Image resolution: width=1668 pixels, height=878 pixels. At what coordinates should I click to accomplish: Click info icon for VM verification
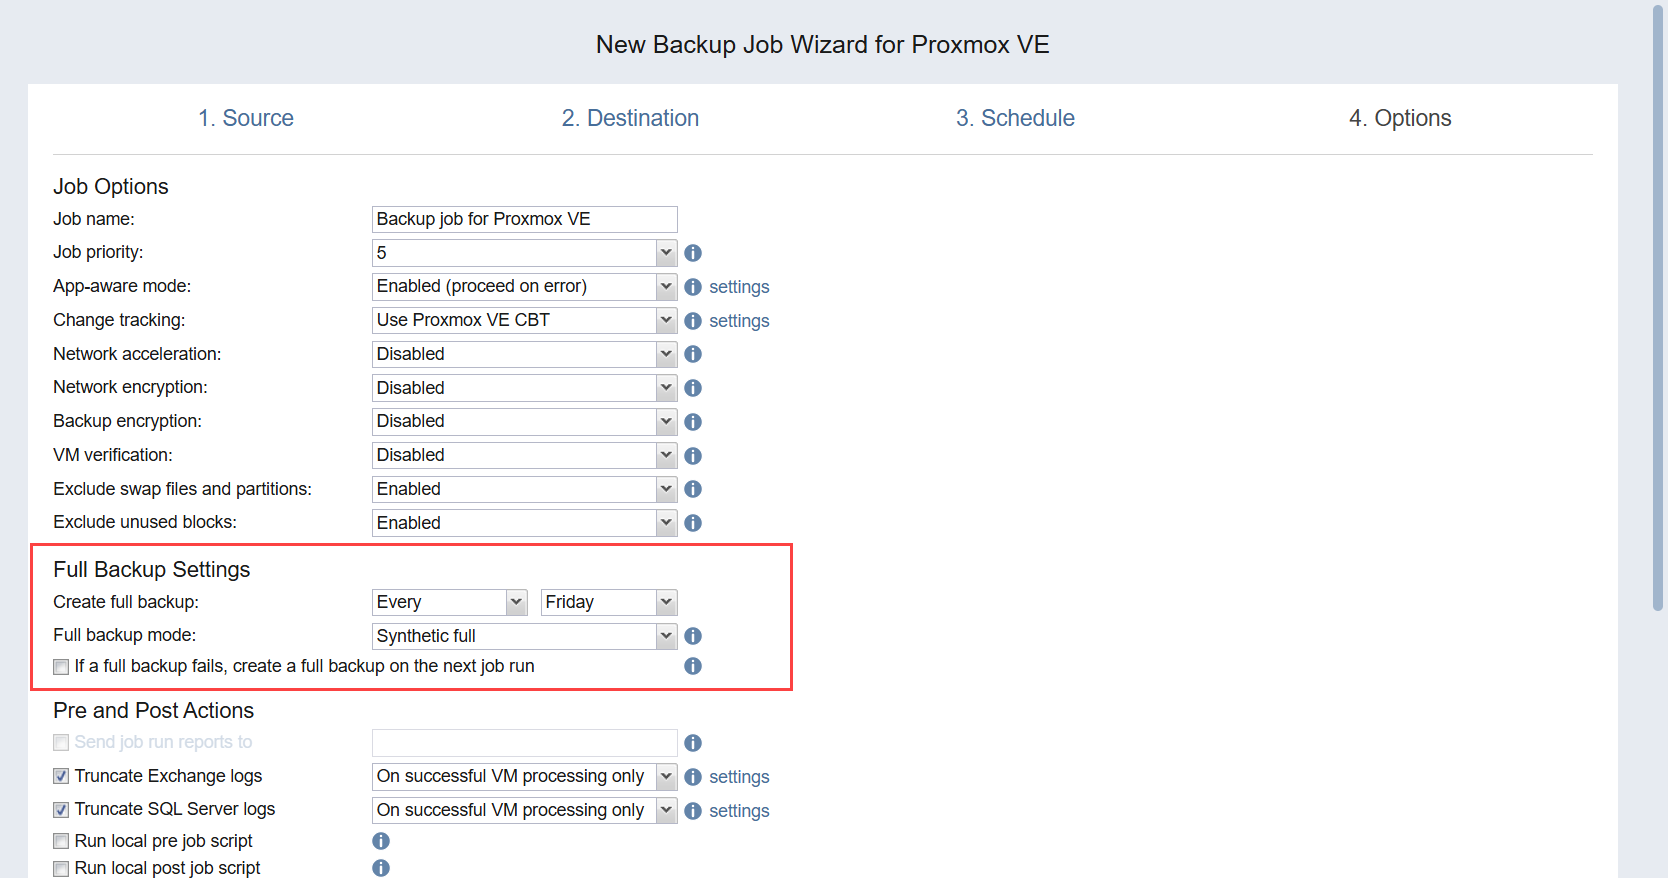[x=693, y=456]
